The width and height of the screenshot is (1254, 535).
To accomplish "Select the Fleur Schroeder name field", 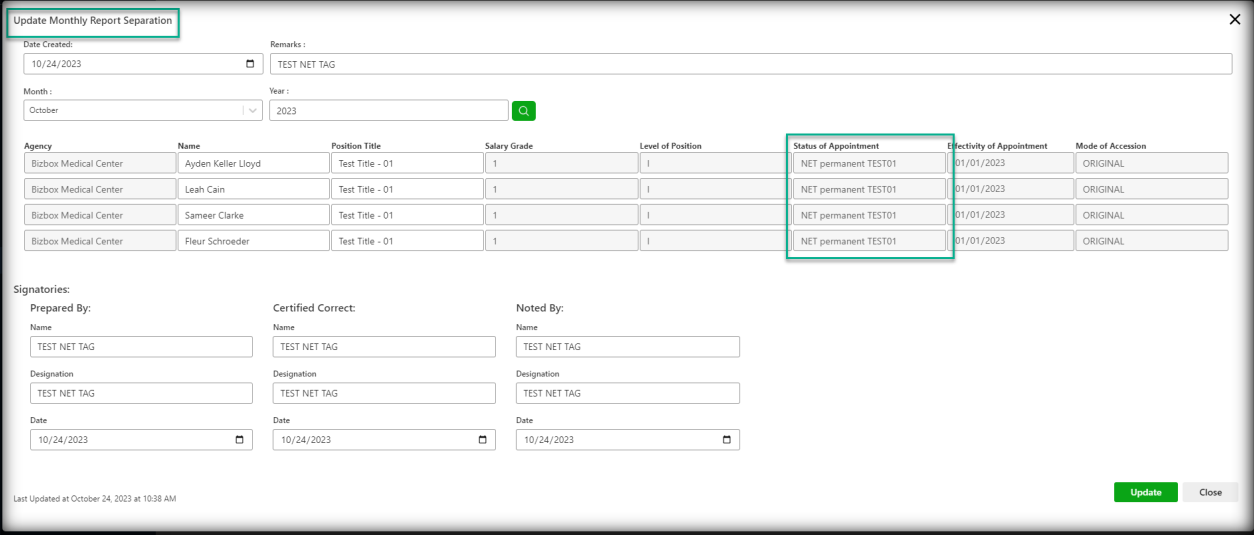I will [253, 241].
